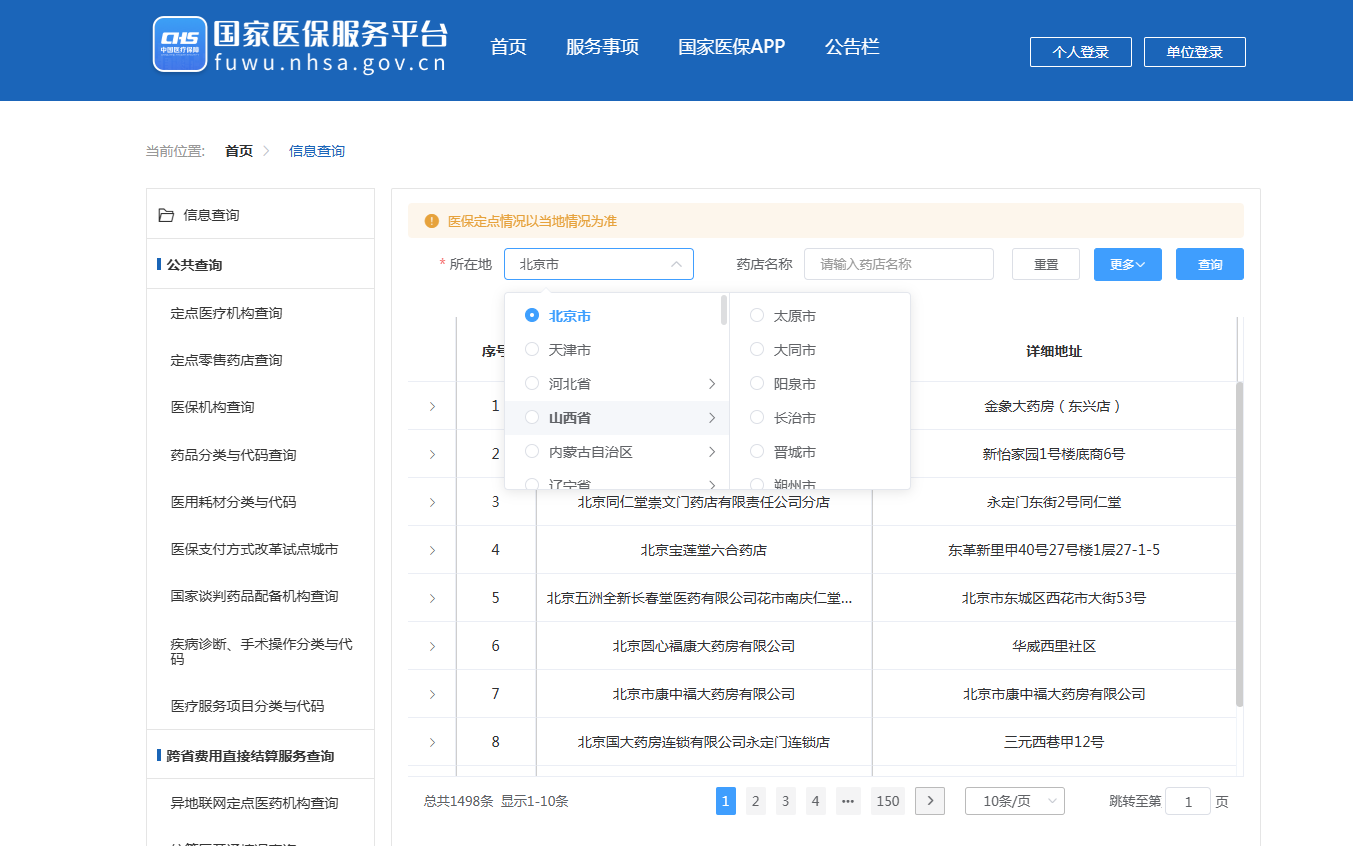
Task: Focus the 药店名称 input field
Action: 898,264
